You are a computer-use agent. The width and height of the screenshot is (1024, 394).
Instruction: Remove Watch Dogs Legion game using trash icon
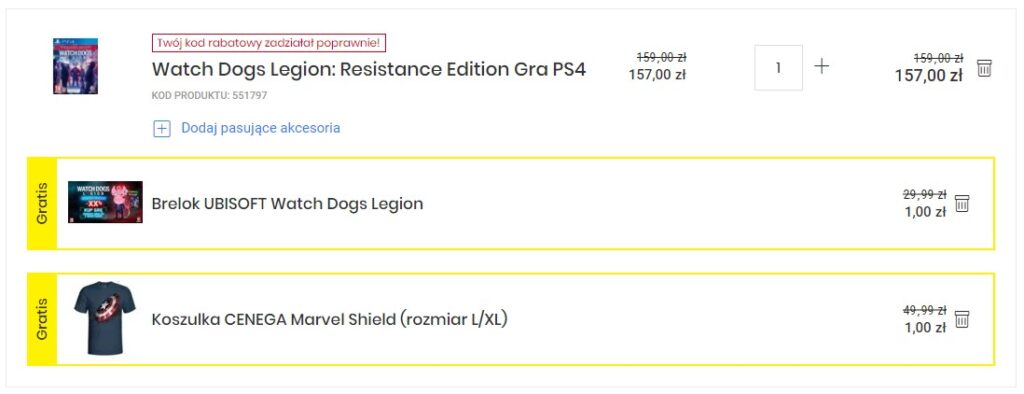click(x=984, y=68)
